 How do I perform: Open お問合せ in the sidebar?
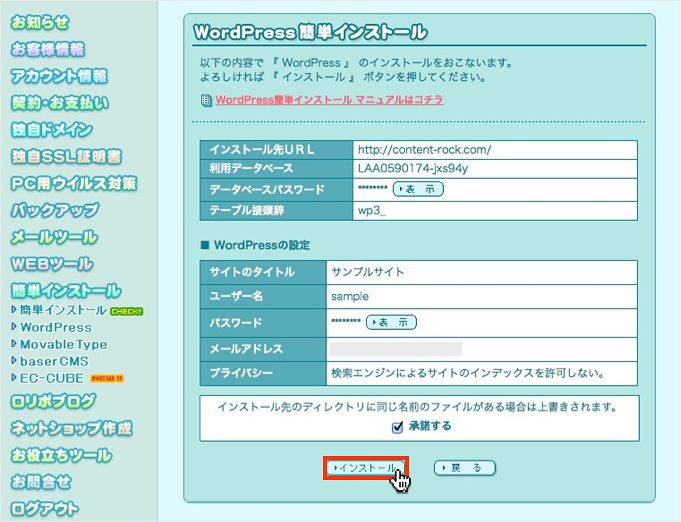pos(41,482)
